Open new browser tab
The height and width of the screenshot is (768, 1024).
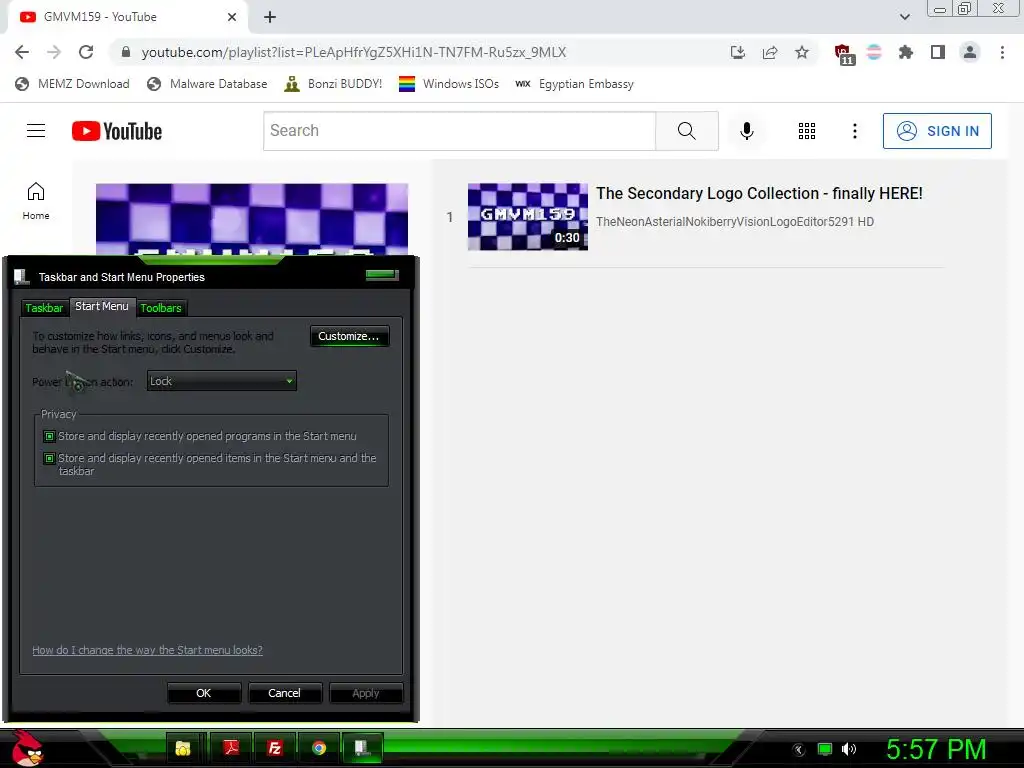pos(270,17)
